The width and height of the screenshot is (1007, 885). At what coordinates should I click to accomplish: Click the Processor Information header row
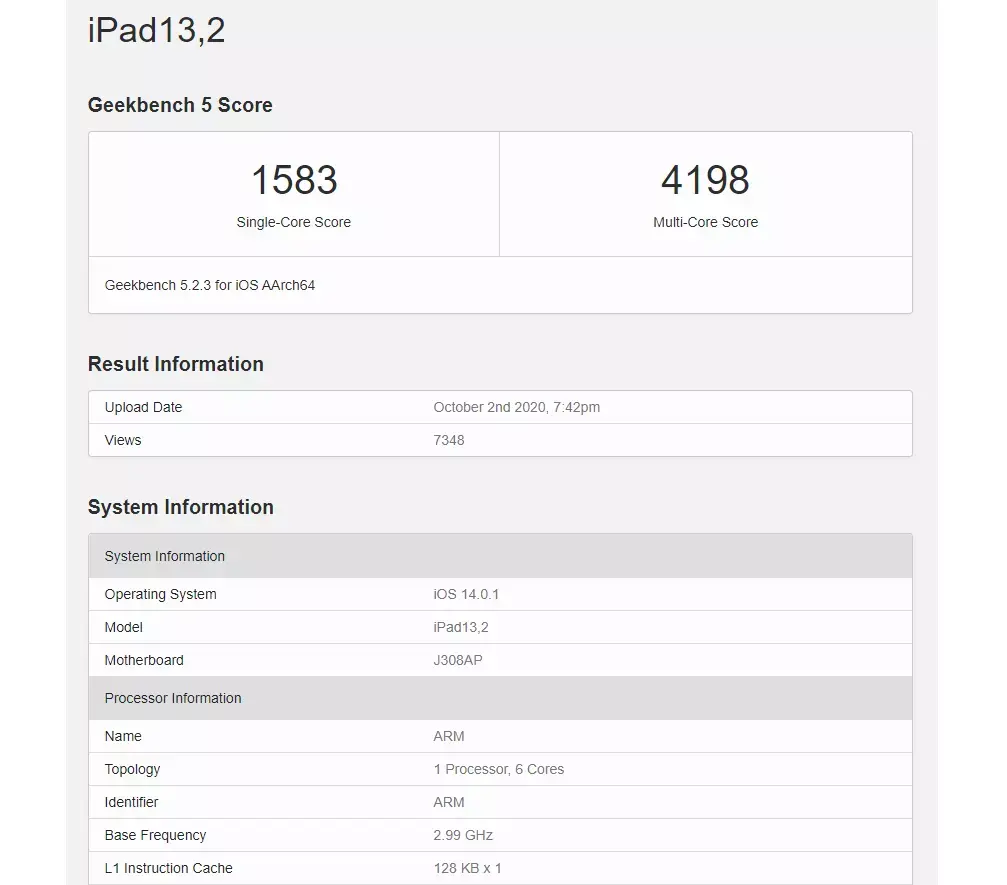[500, 698]
